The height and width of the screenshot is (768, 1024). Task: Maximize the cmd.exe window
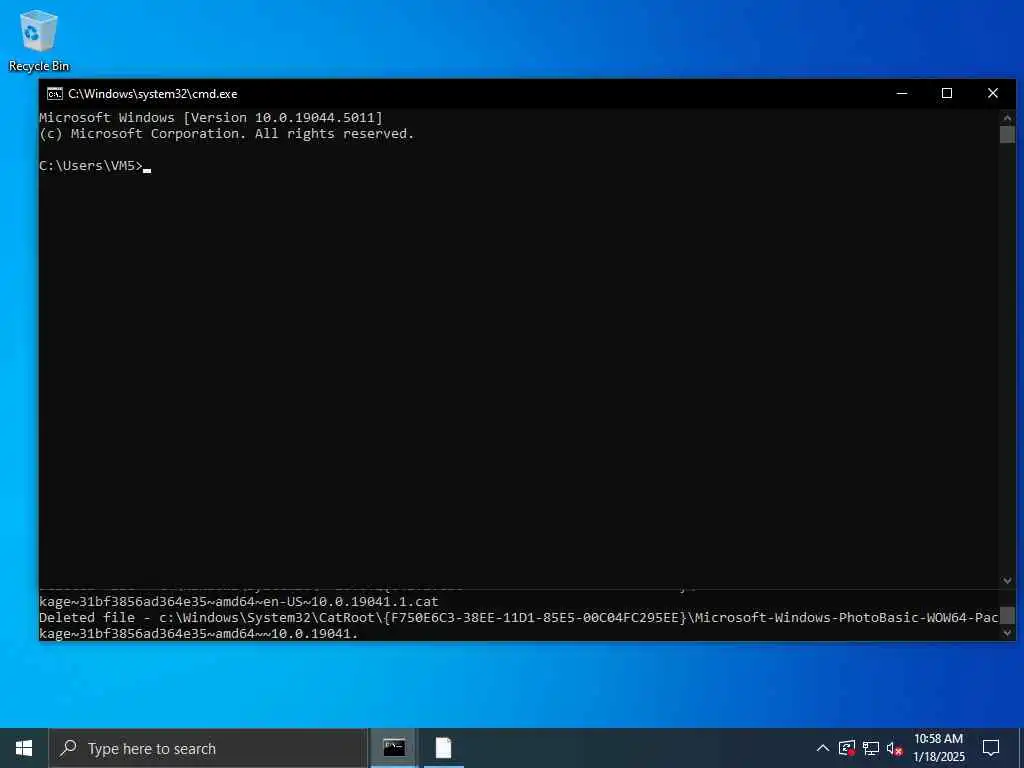[947, 93]
